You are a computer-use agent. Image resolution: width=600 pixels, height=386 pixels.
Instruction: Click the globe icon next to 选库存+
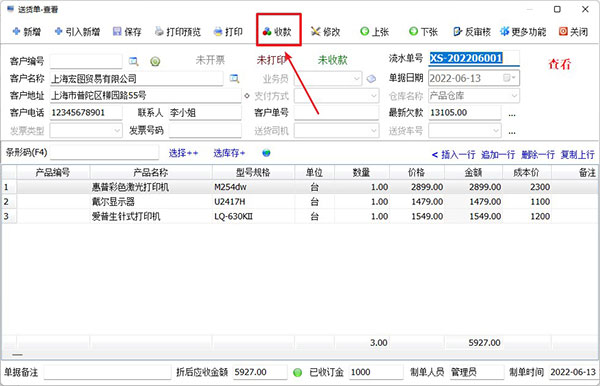pyautogui.click(x=266, y=153)
